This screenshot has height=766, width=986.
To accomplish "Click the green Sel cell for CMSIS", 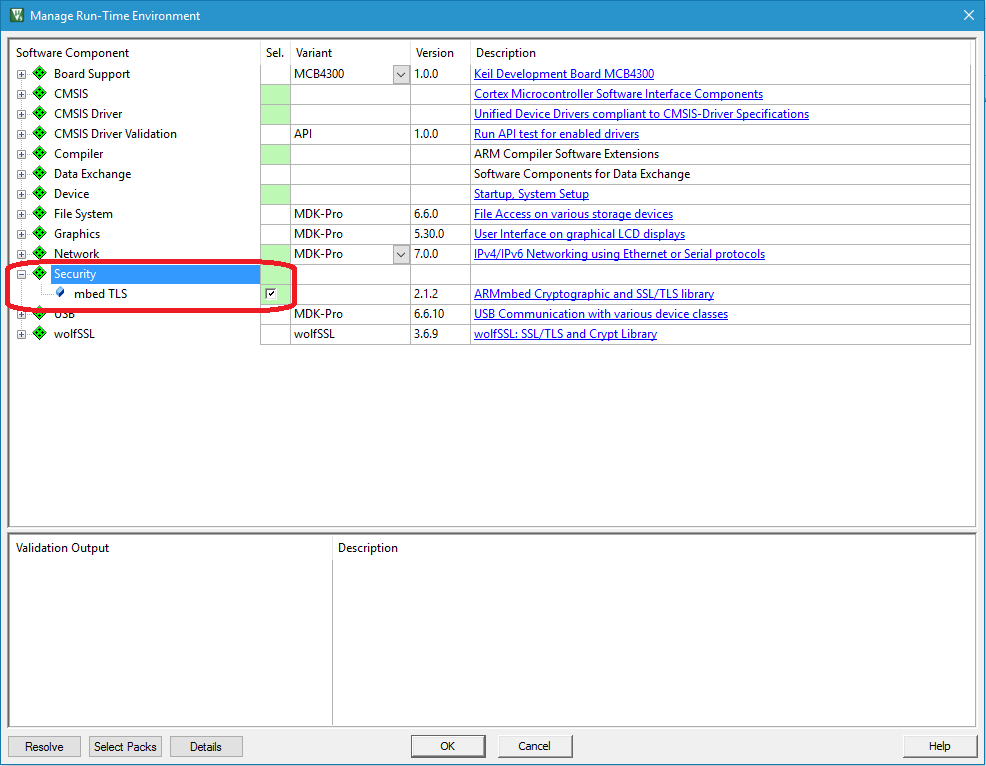I will click(x=274, y=93).
